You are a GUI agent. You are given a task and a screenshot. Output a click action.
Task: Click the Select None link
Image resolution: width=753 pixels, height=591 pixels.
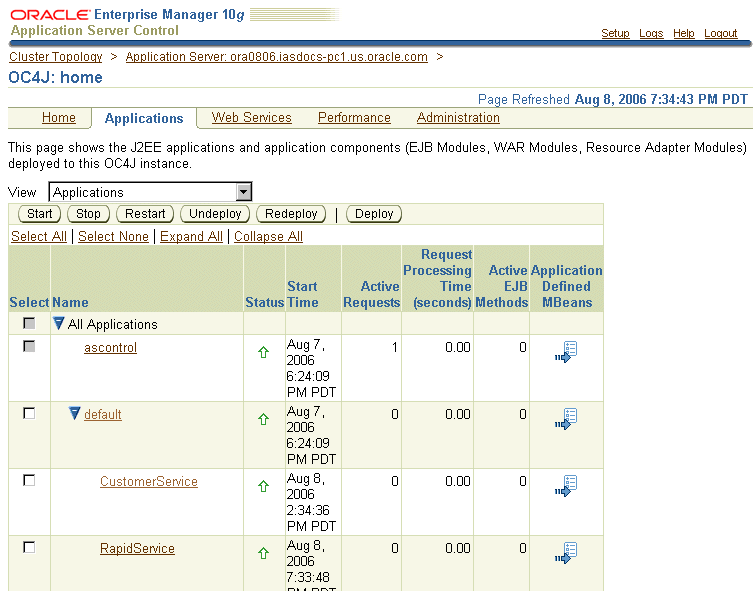(x=113, y=236)
